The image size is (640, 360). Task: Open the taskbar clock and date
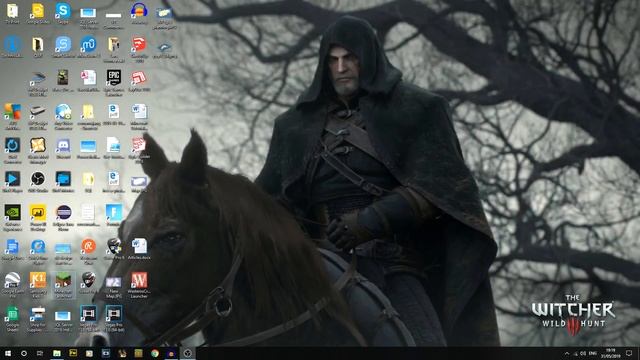pyautogui.click(x=611, y=353)
